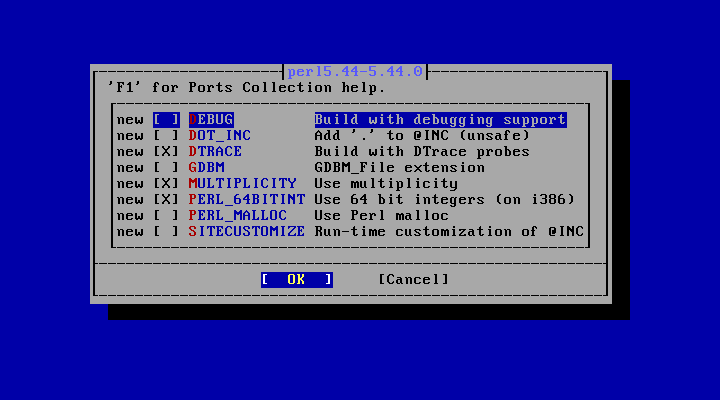Viewport: 720px width, 400px height.
Task: Click 'GDBM_File extension' description
Action: (399, 168)
